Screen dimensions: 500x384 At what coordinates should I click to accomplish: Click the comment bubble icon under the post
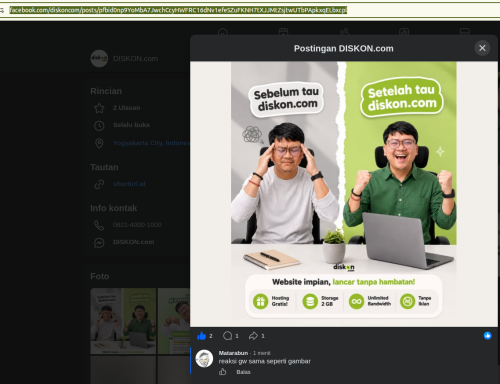point(227,336)
